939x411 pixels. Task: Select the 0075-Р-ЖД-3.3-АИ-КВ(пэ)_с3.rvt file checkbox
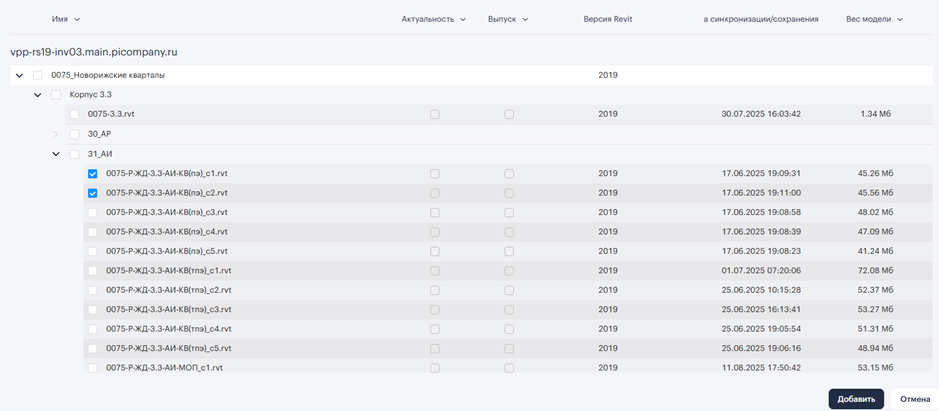click(x=93, y=212)
